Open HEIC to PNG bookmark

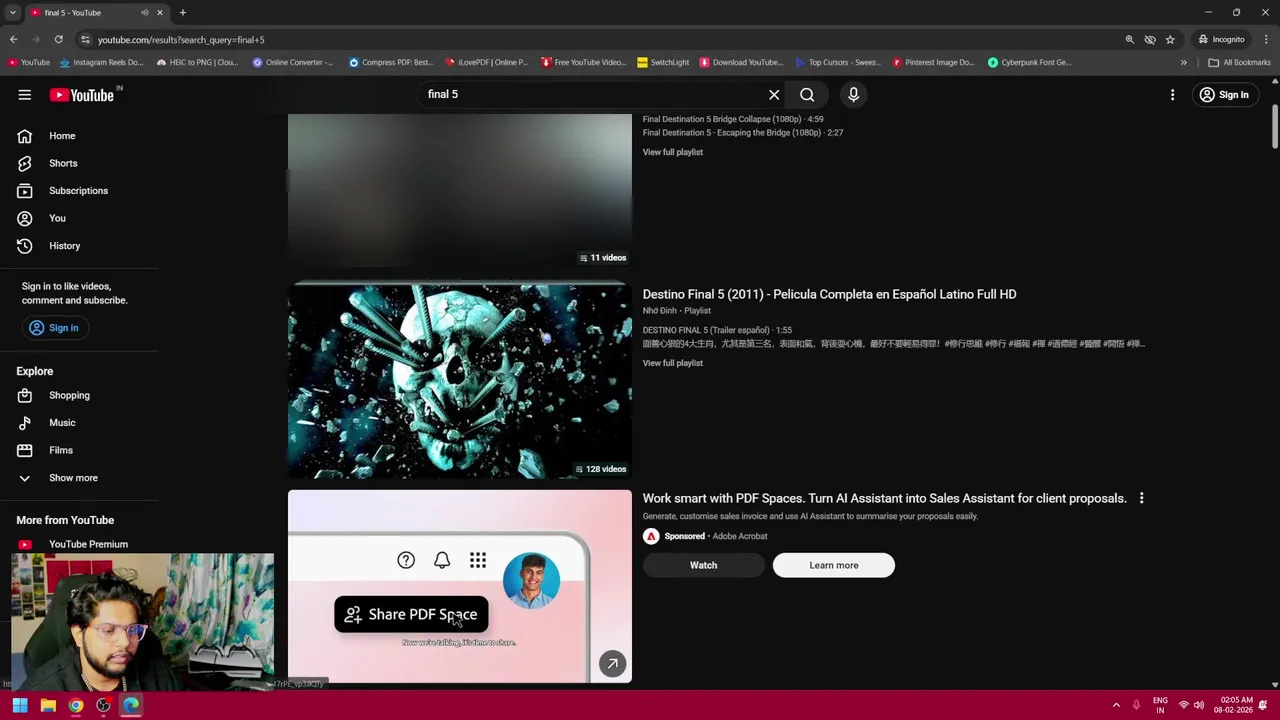[197, 62]
